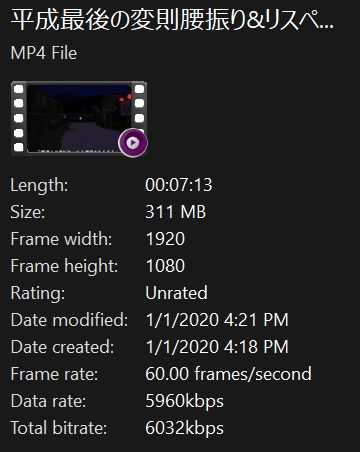Click the 60.00 frames/second value
This screenshot has height=452, width=360.
(228, 374)
